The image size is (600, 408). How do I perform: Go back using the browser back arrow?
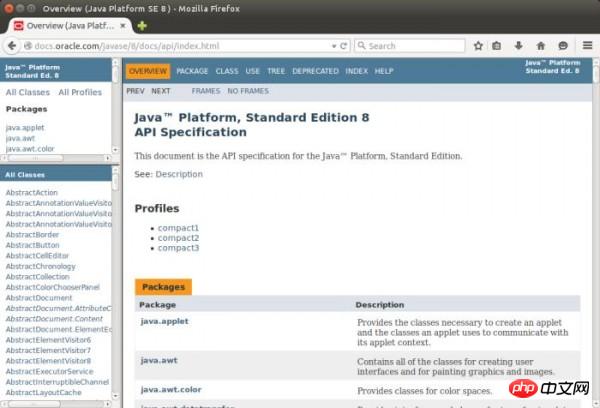click(12, 46)
